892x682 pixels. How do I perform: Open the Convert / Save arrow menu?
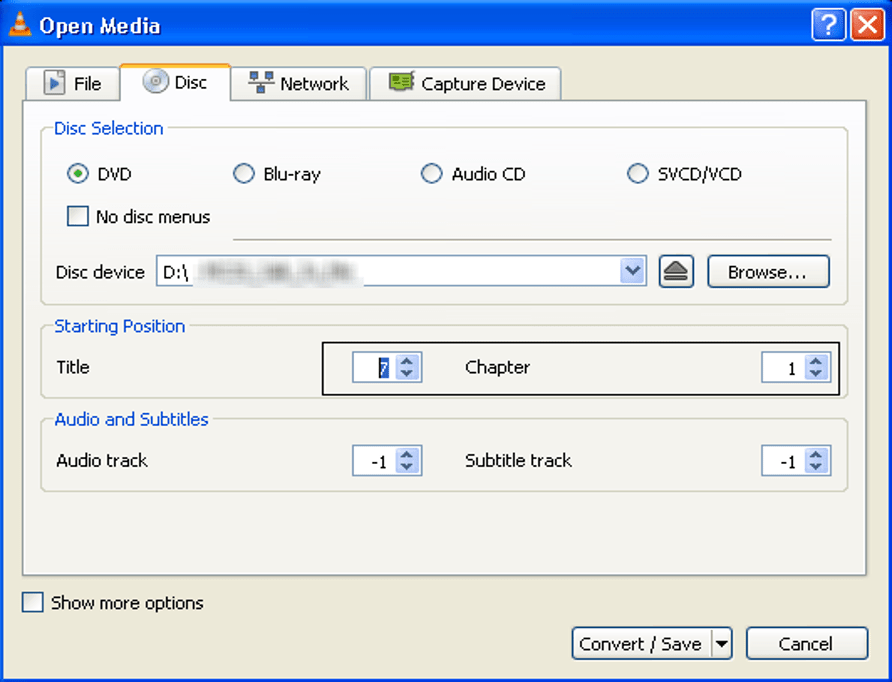point(721,644)
